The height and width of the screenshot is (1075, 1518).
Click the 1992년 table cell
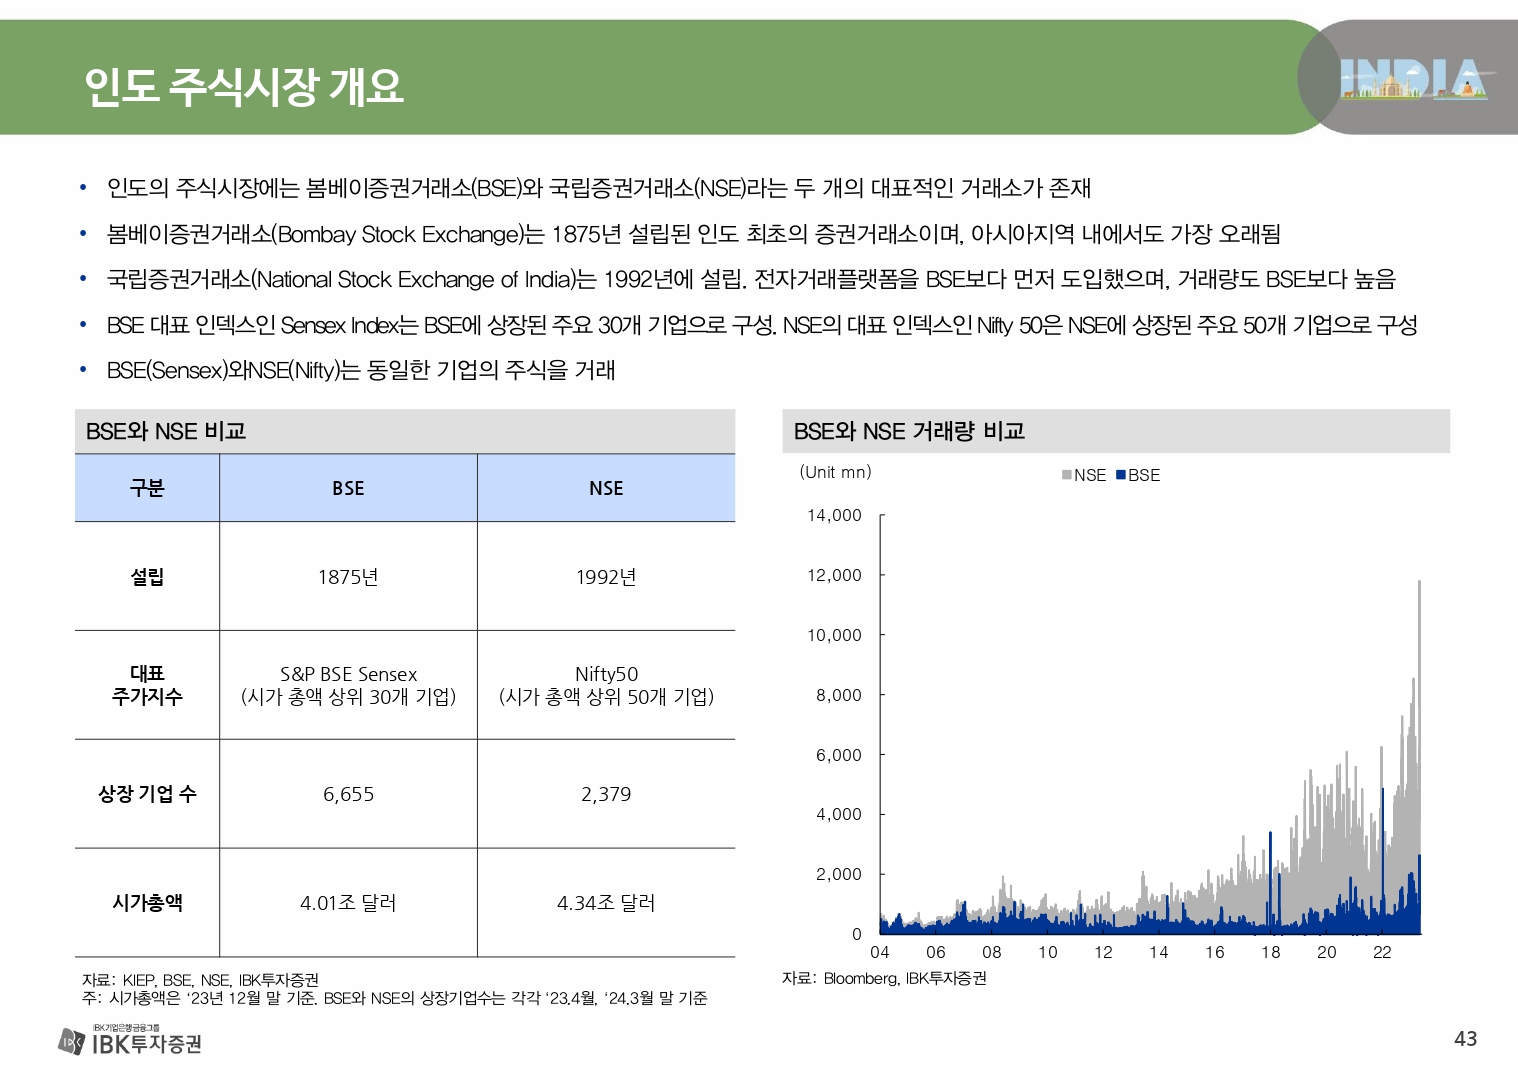point(606,577)
